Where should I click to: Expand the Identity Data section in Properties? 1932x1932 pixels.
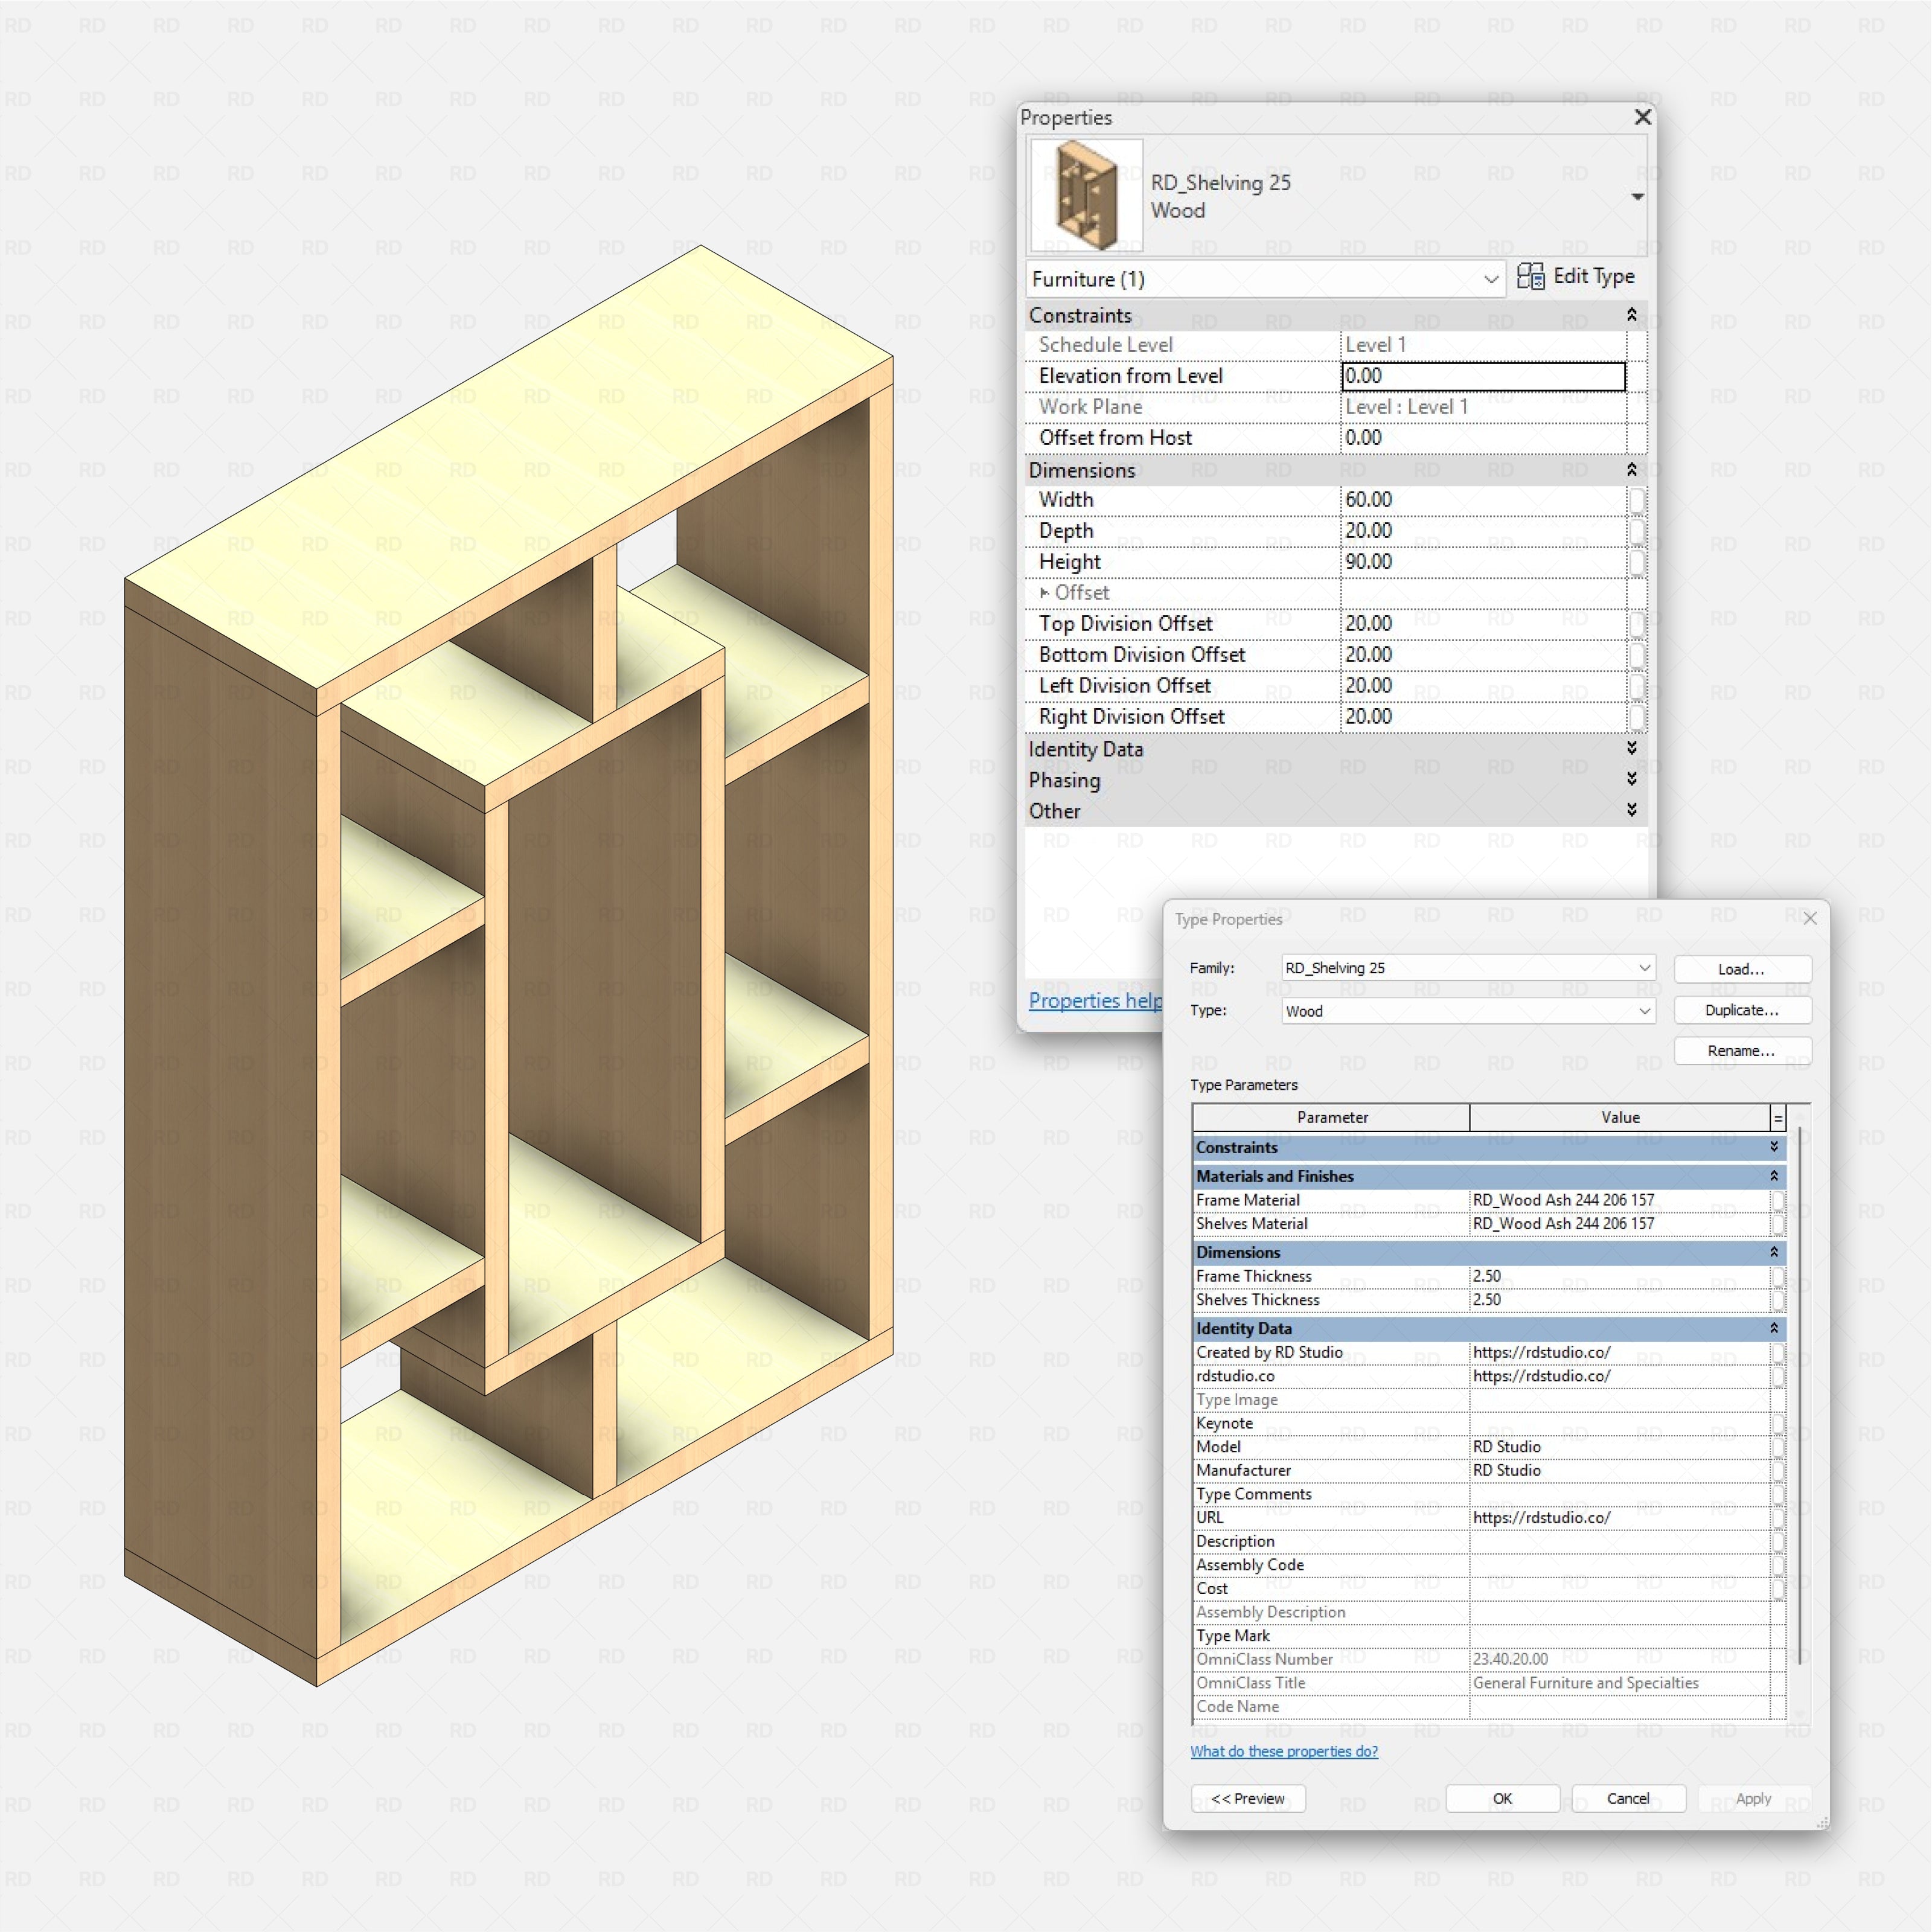coord(1631,748)
